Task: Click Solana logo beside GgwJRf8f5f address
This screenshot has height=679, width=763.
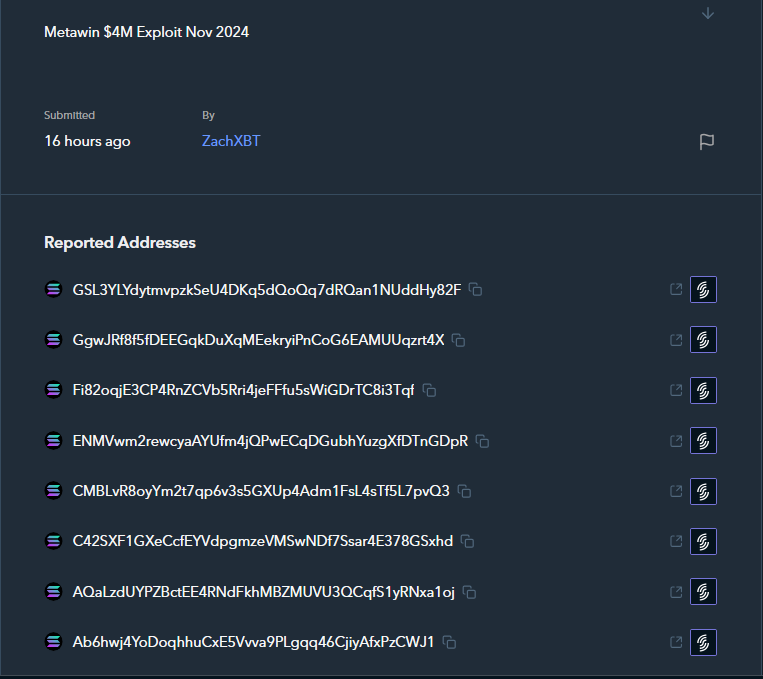Action: pos(53,340)
